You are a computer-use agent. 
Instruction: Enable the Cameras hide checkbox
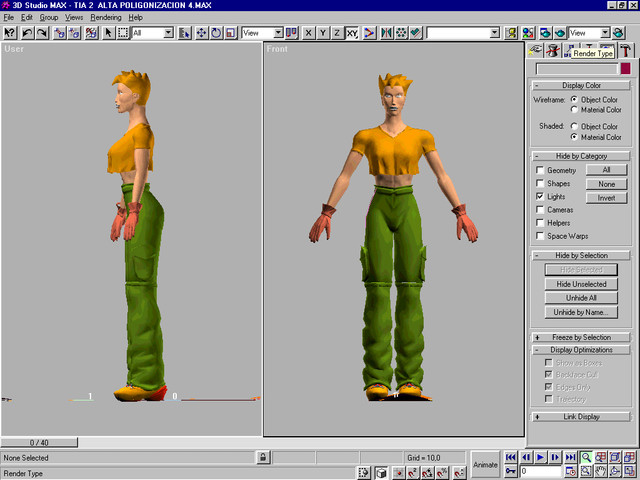pos(540,209)
